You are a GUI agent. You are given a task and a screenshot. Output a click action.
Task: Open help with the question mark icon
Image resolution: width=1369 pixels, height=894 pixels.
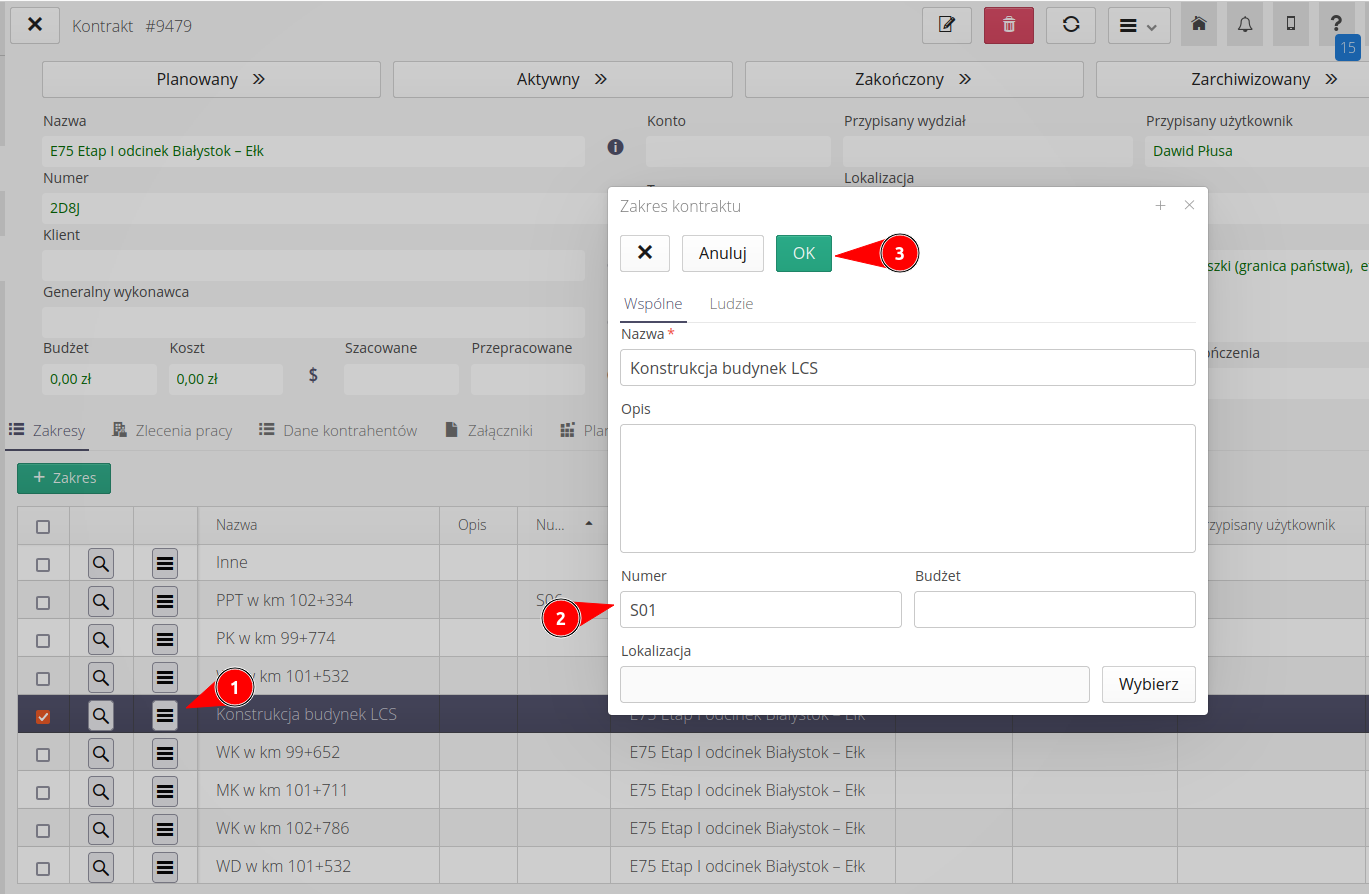1336,24
